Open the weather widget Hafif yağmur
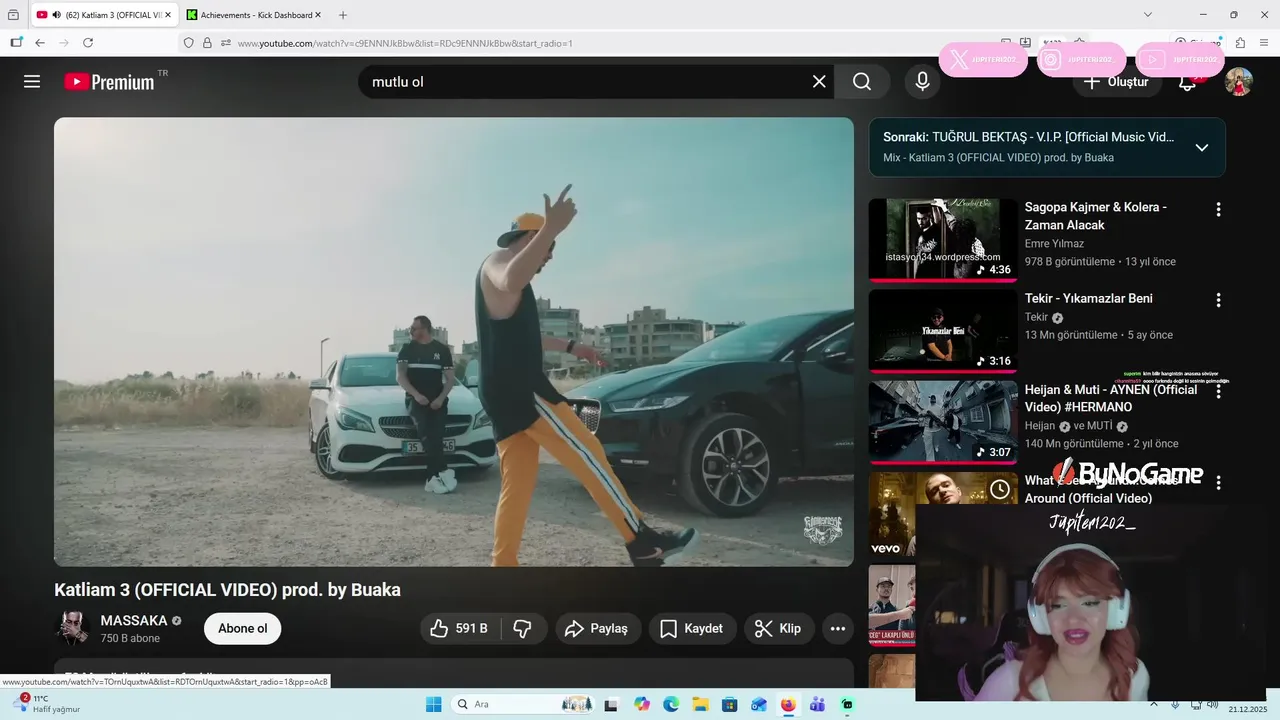The image size is (1280, 720). [48, 704]
